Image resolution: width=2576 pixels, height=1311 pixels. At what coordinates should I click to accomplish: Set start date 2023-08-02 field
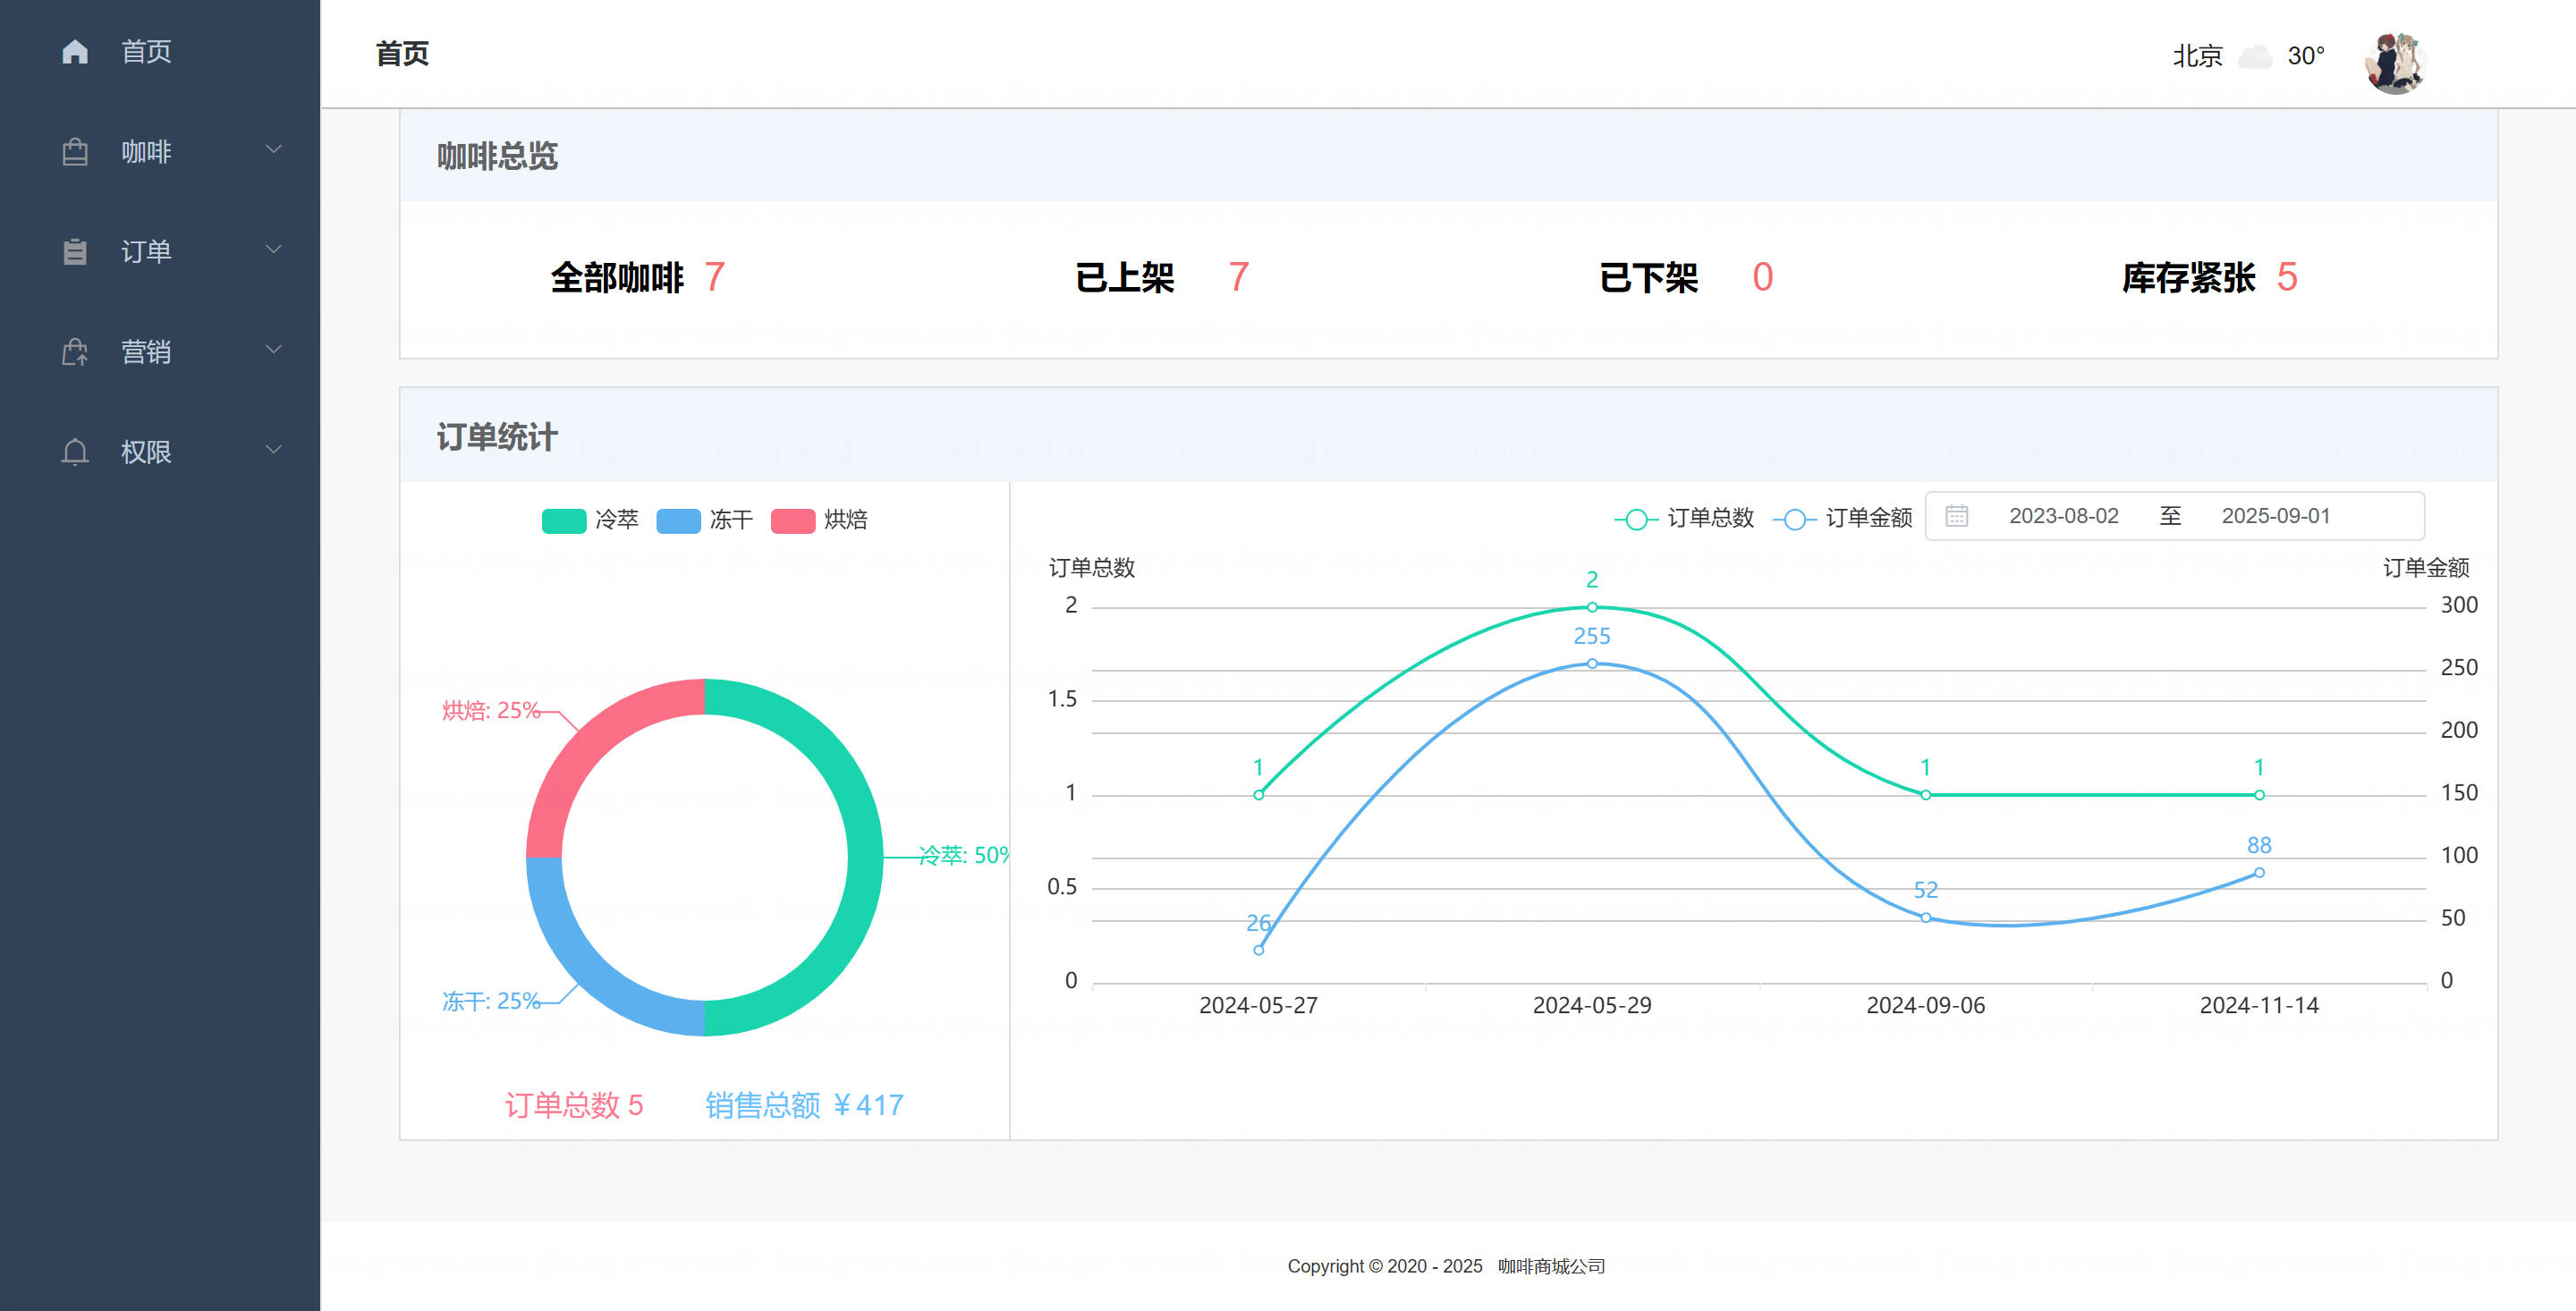[x=2064, y=516]
